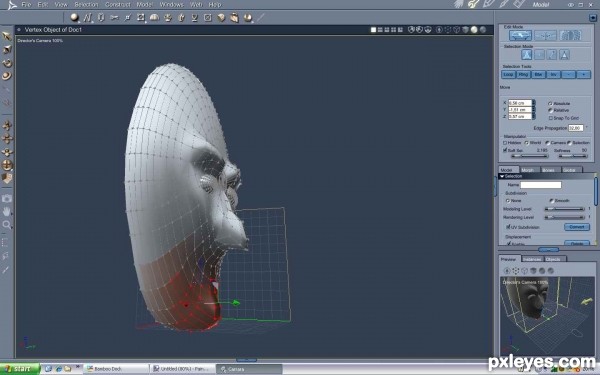The width and height of the screenshot is (600, 375).
Task: Click the Loop selection button
Action: (508, 75)
